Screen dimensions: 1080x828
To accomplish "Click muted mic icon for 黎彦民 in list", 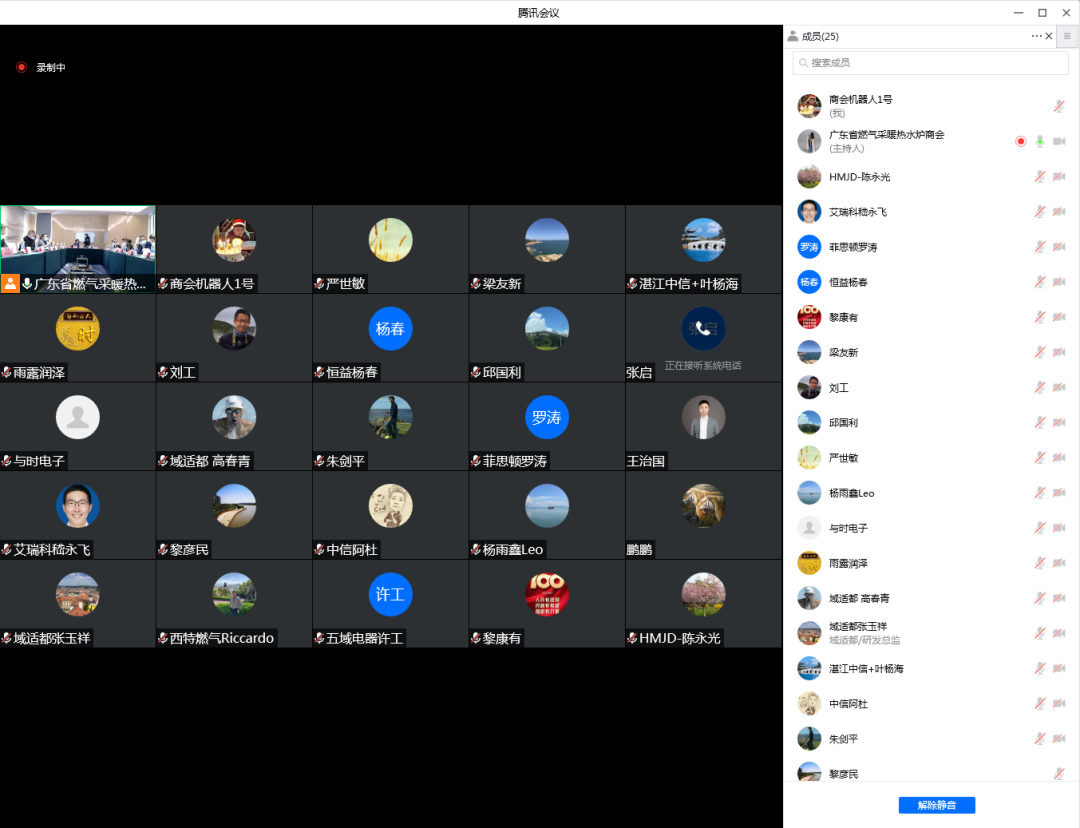I will (x=1059, y=774).
